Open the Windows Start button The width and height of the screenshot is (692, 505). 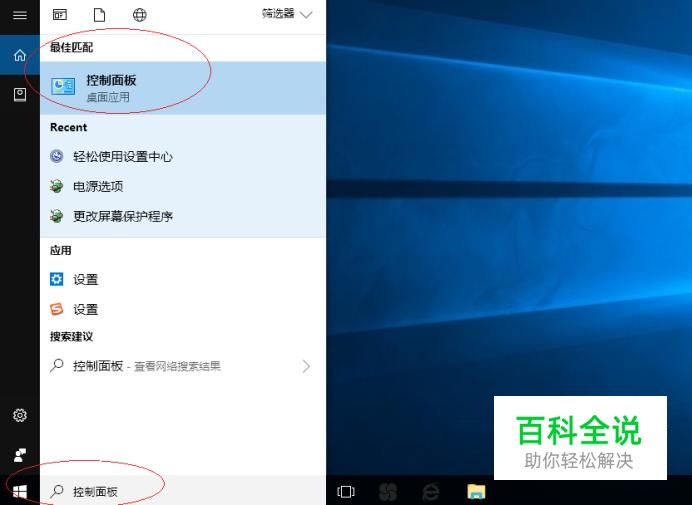[x=19, y=491]
